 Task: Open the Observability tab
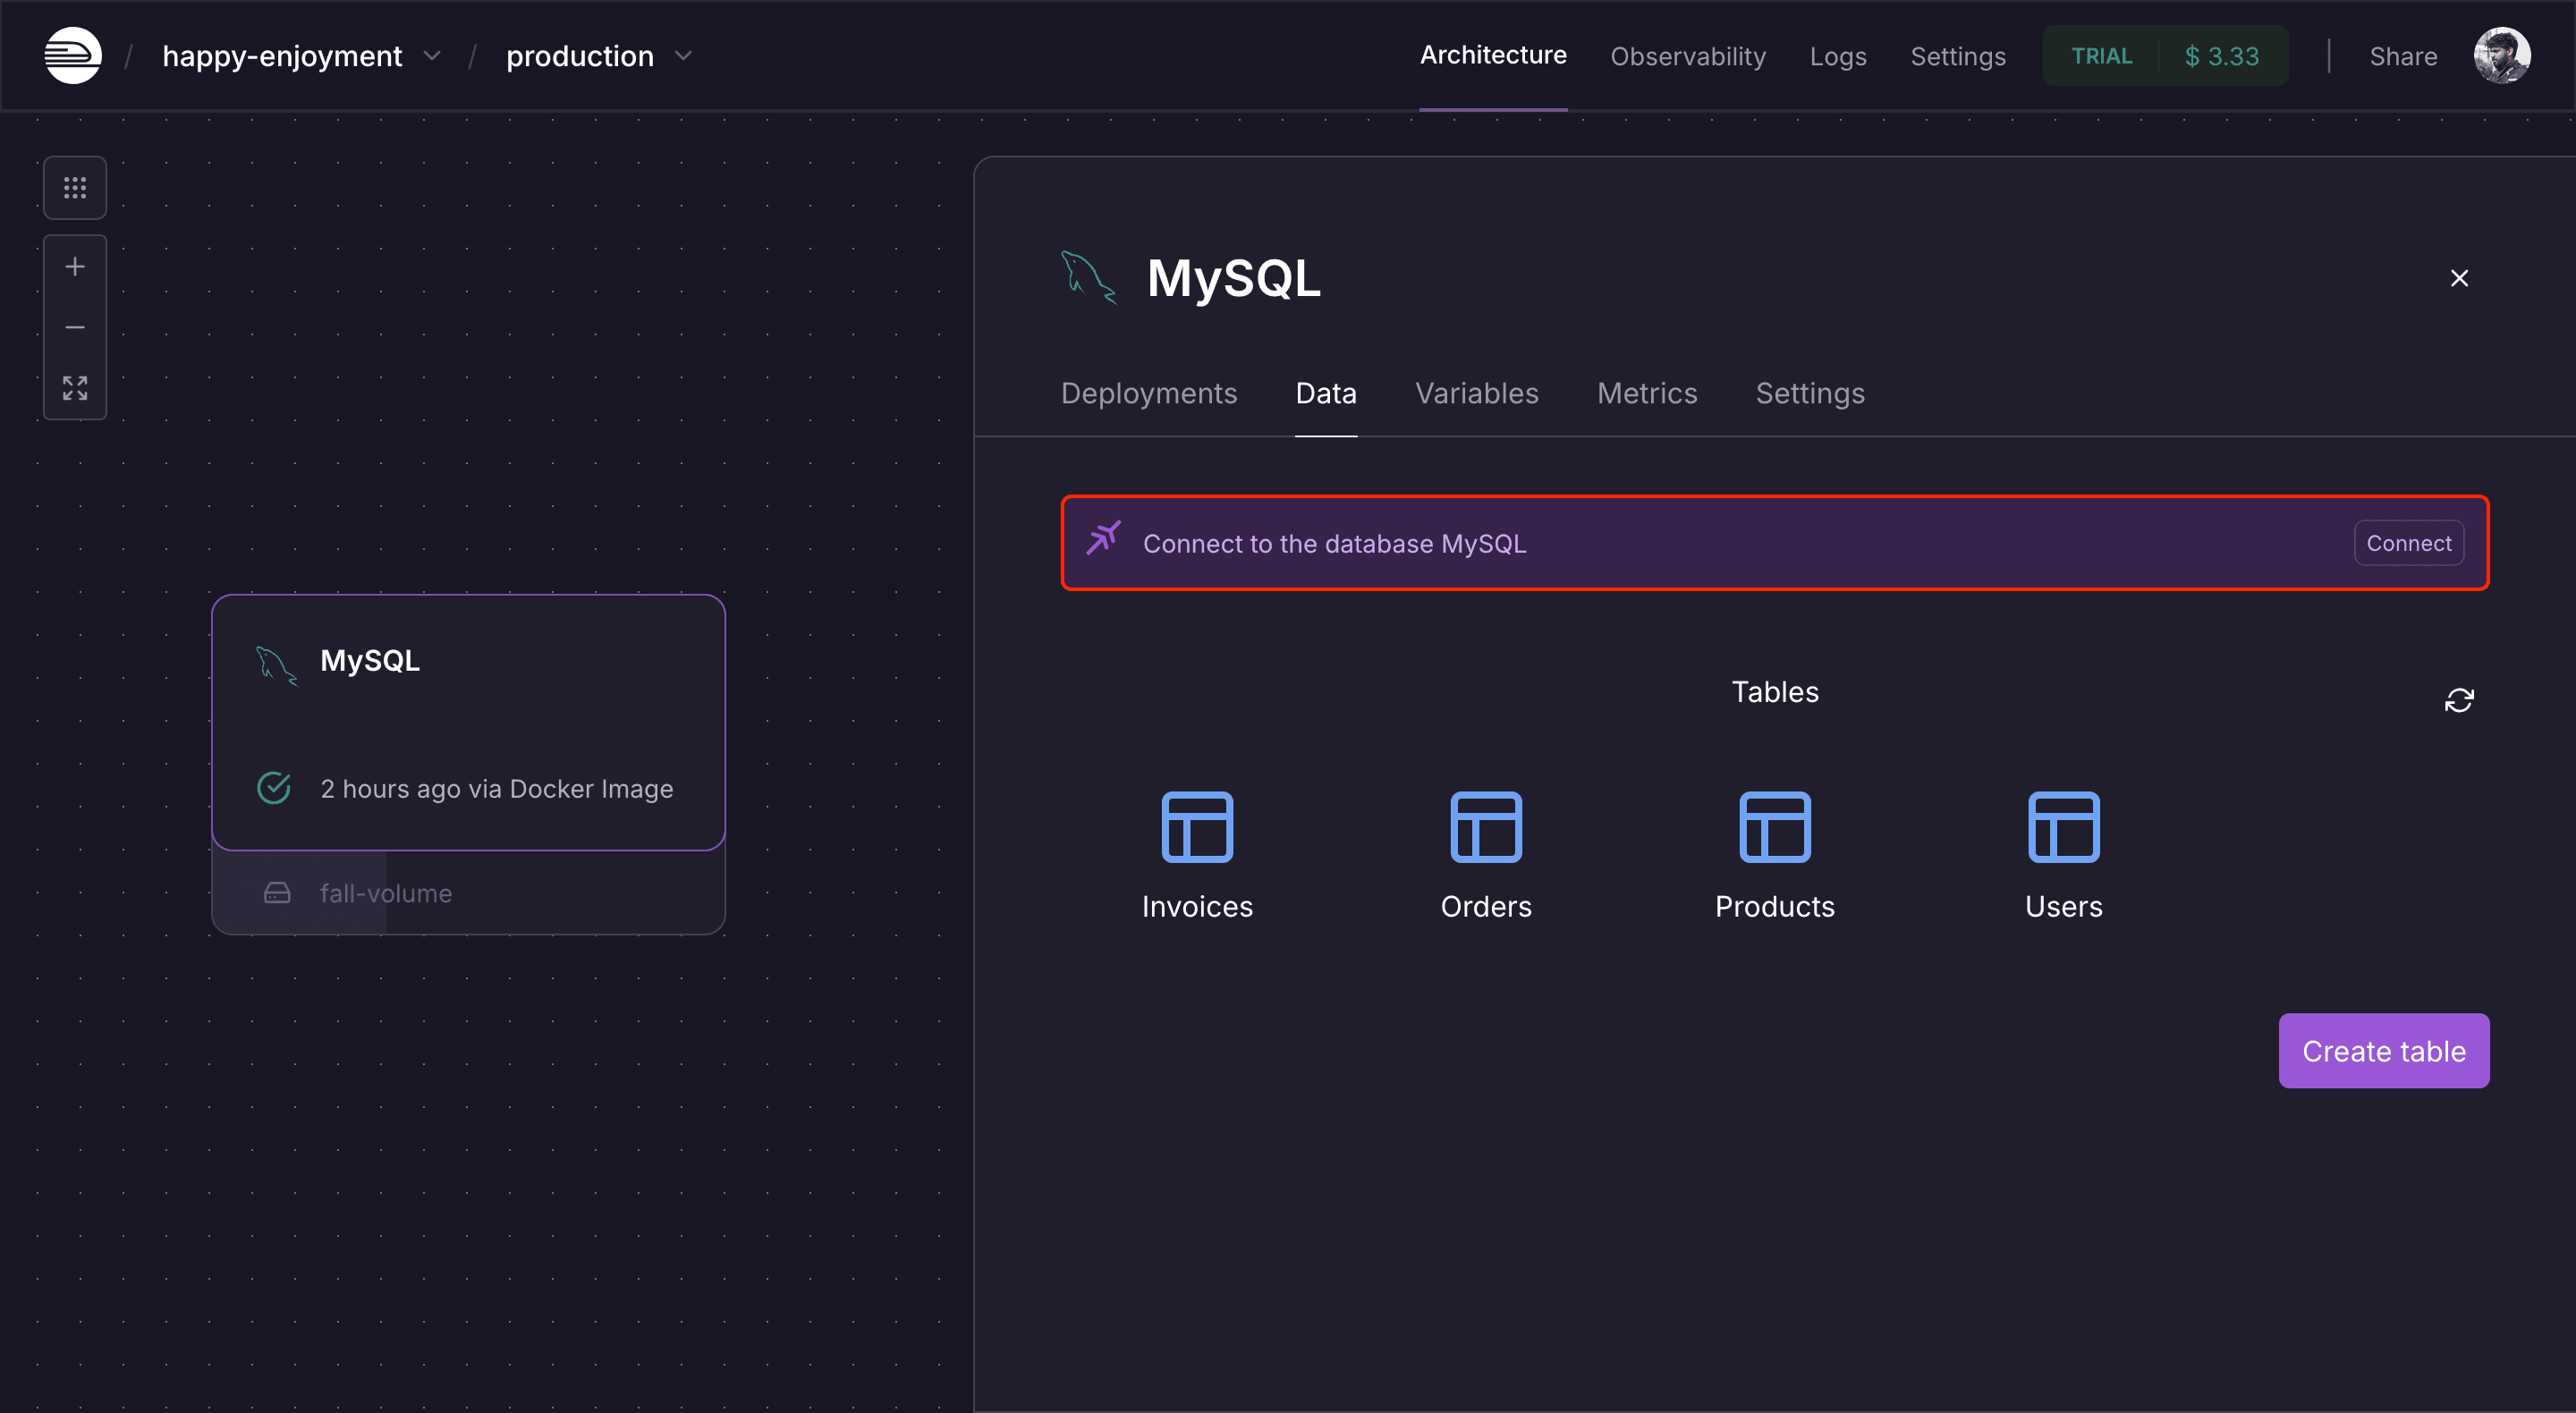click(x=1688, y=56)
